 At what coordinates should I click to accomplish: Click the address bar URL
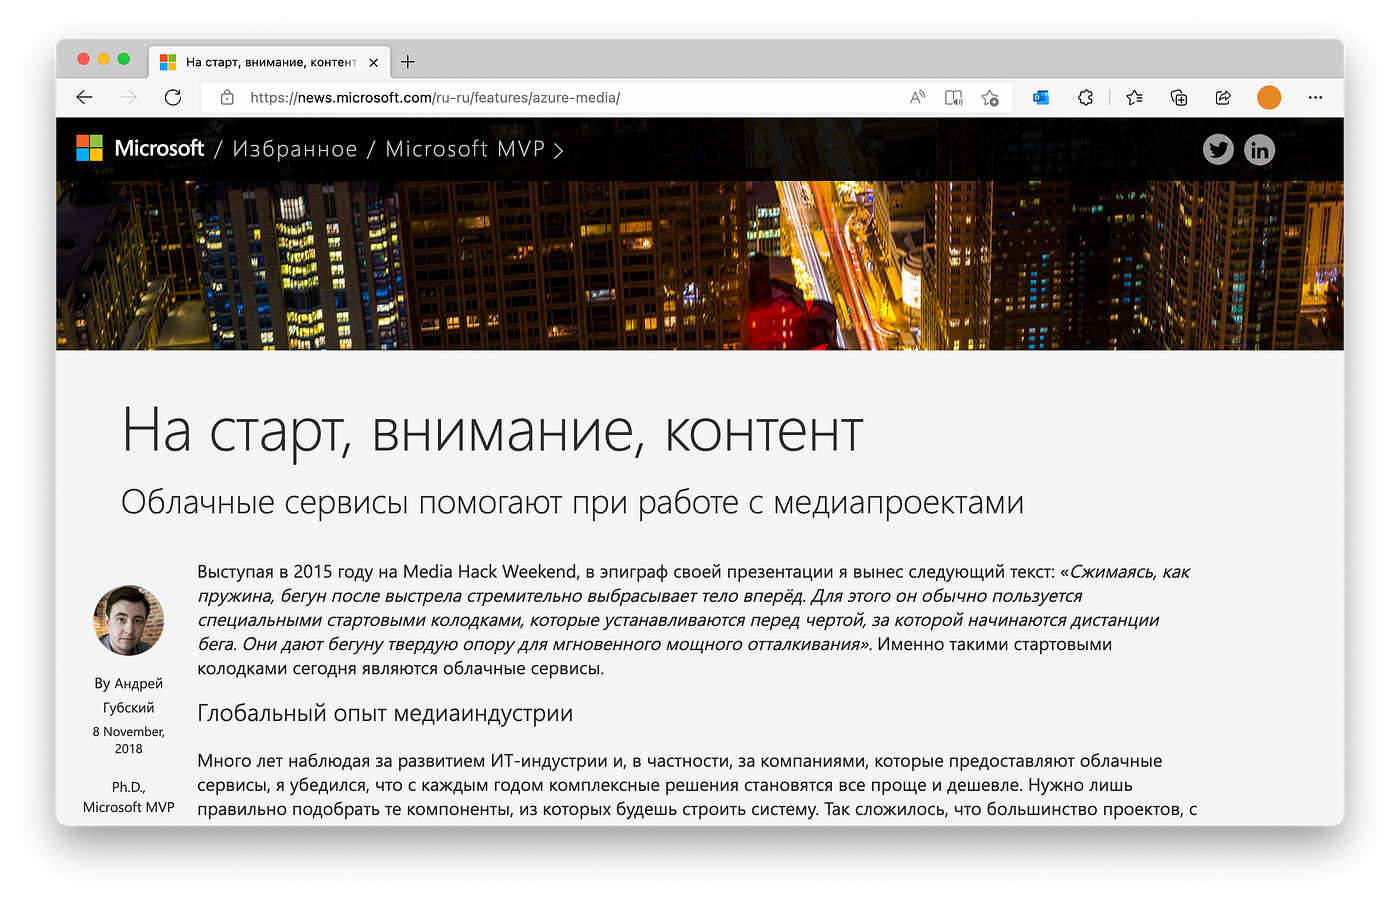pos(435,97)
